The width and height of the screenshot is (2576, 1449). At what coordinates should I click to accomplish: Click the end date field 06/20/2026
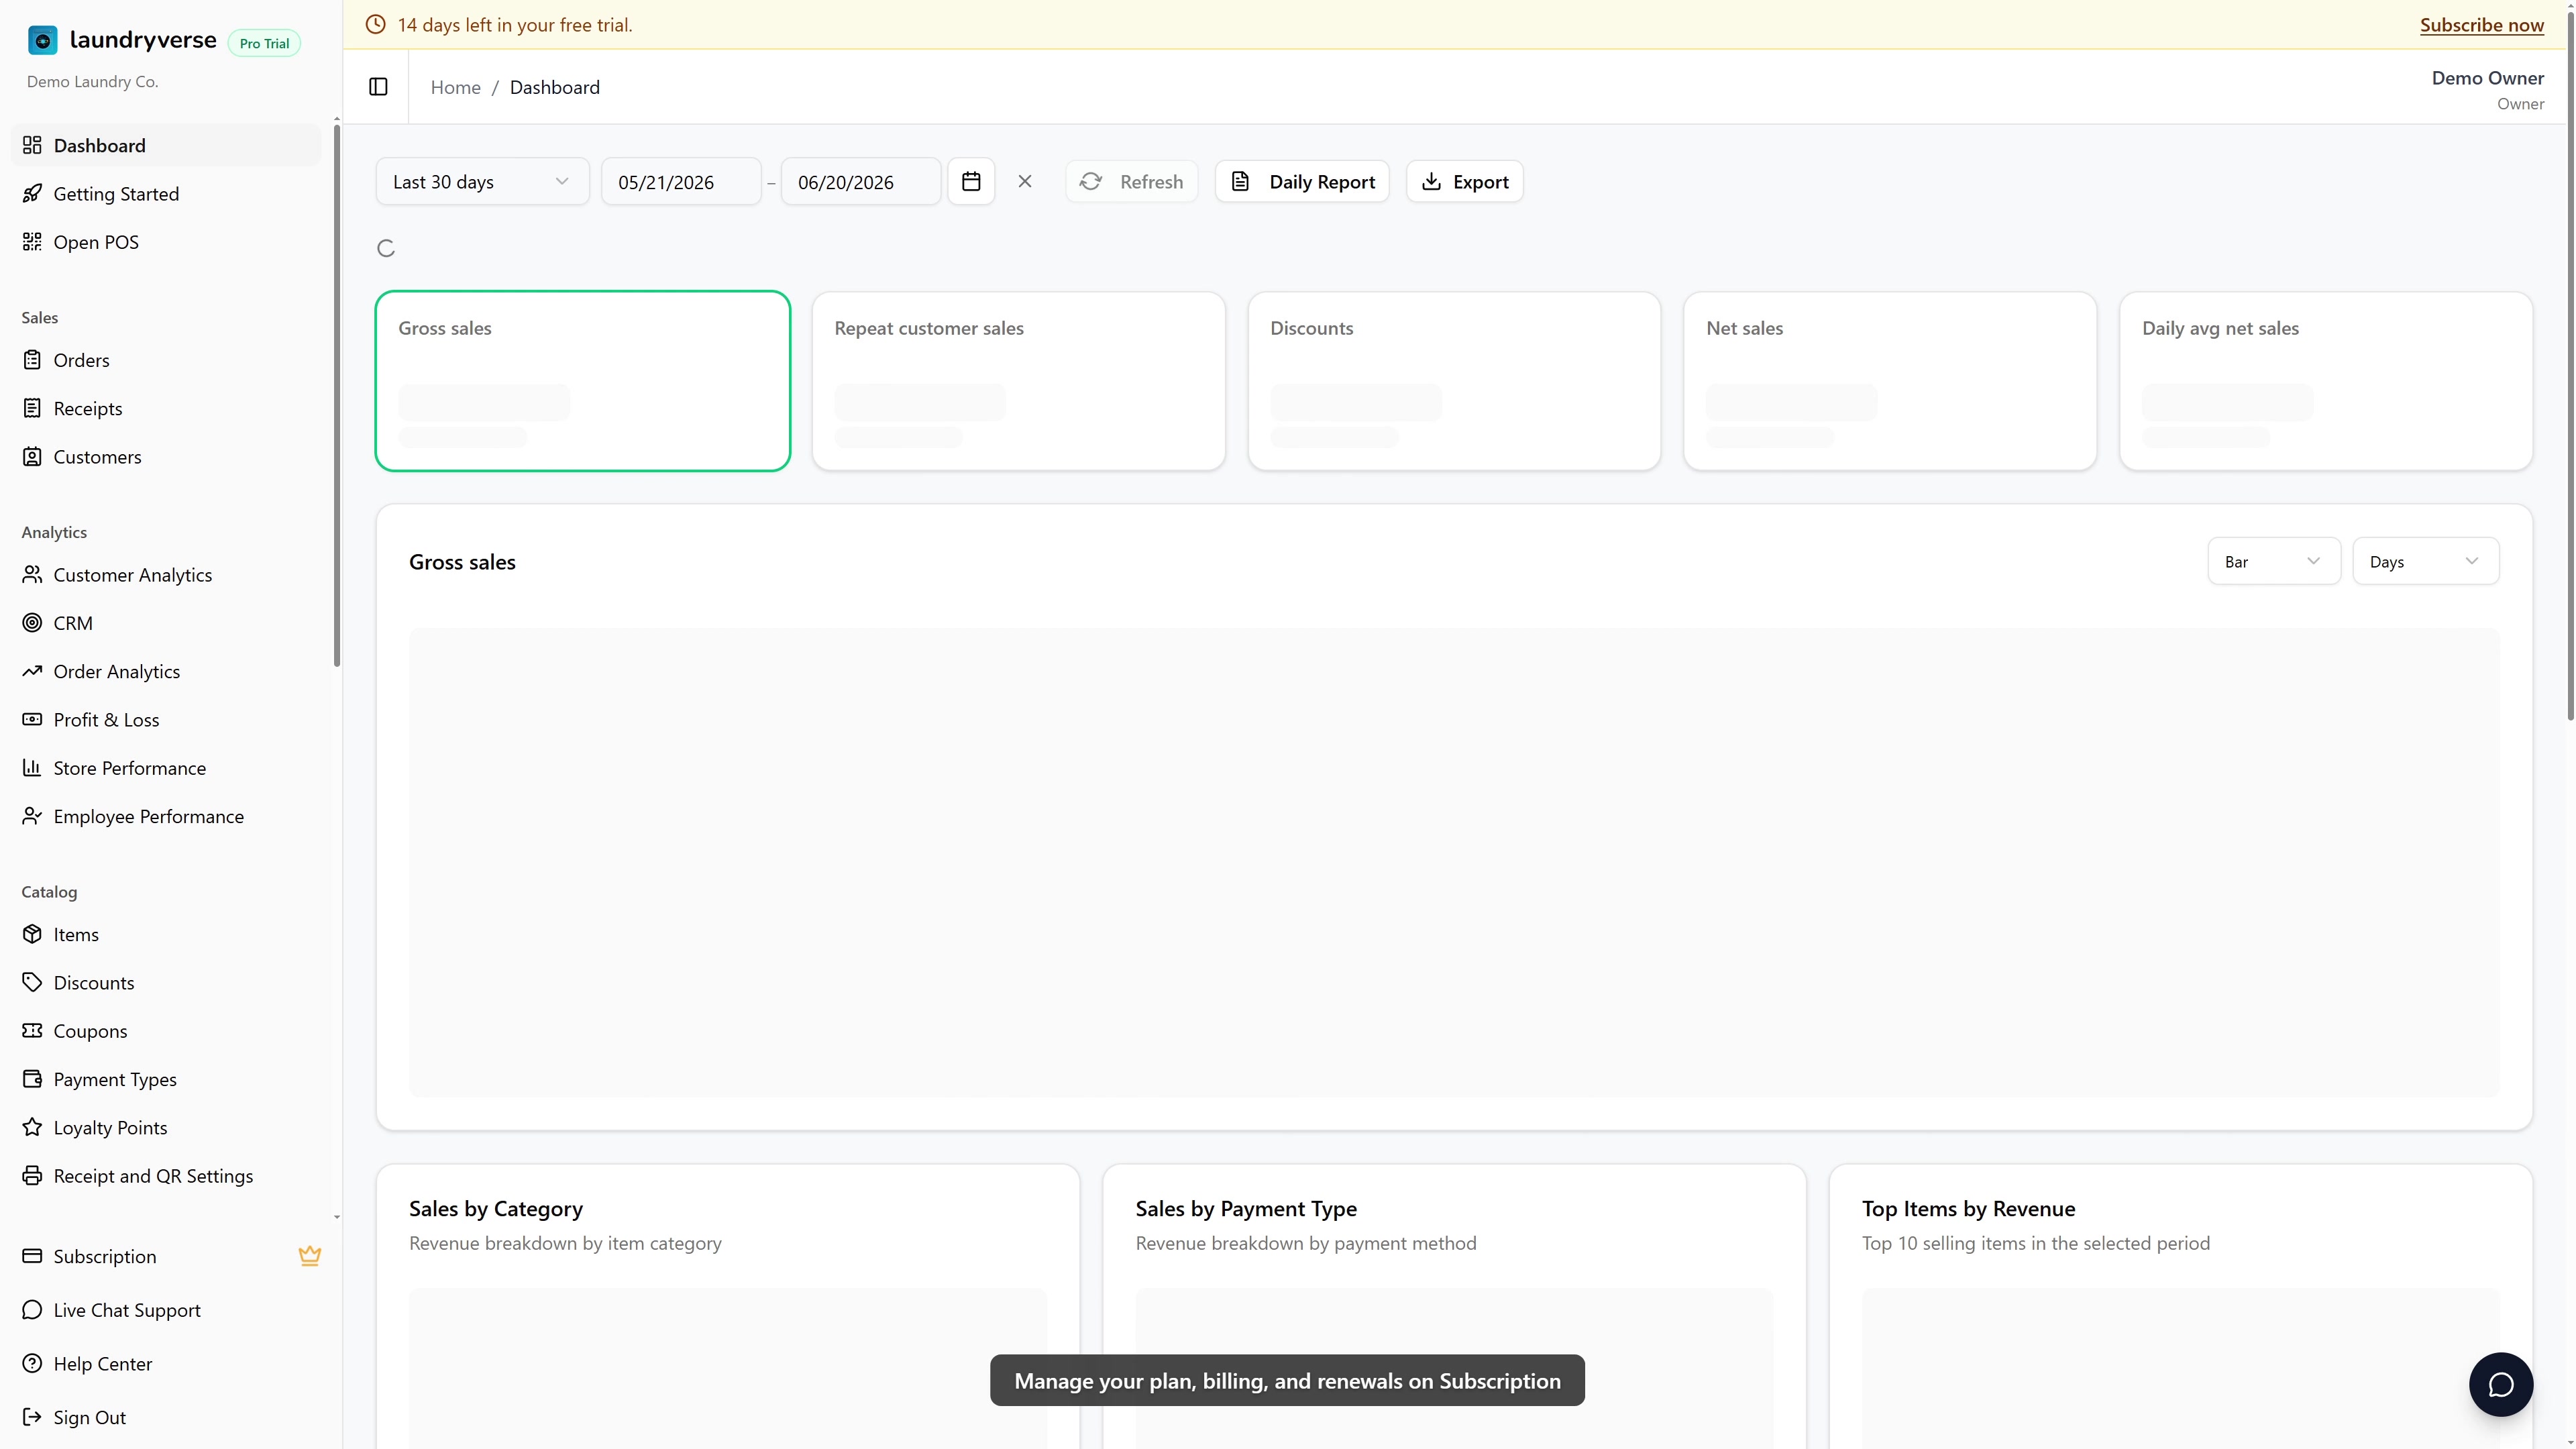click(861, 181)
